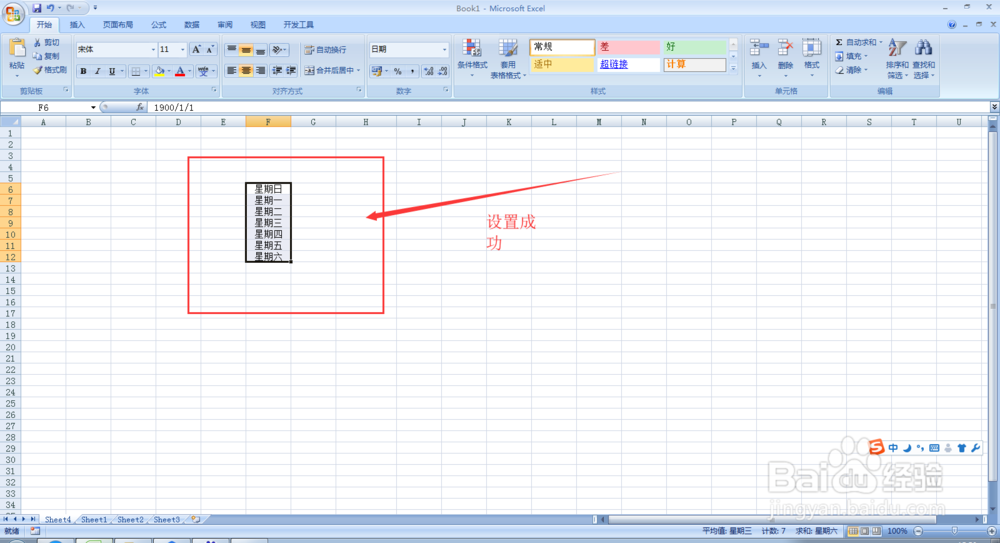This screenshot has height=543, width=1000.
Task: Save the workbook from quick access toolbar
Action: point(36,8)
